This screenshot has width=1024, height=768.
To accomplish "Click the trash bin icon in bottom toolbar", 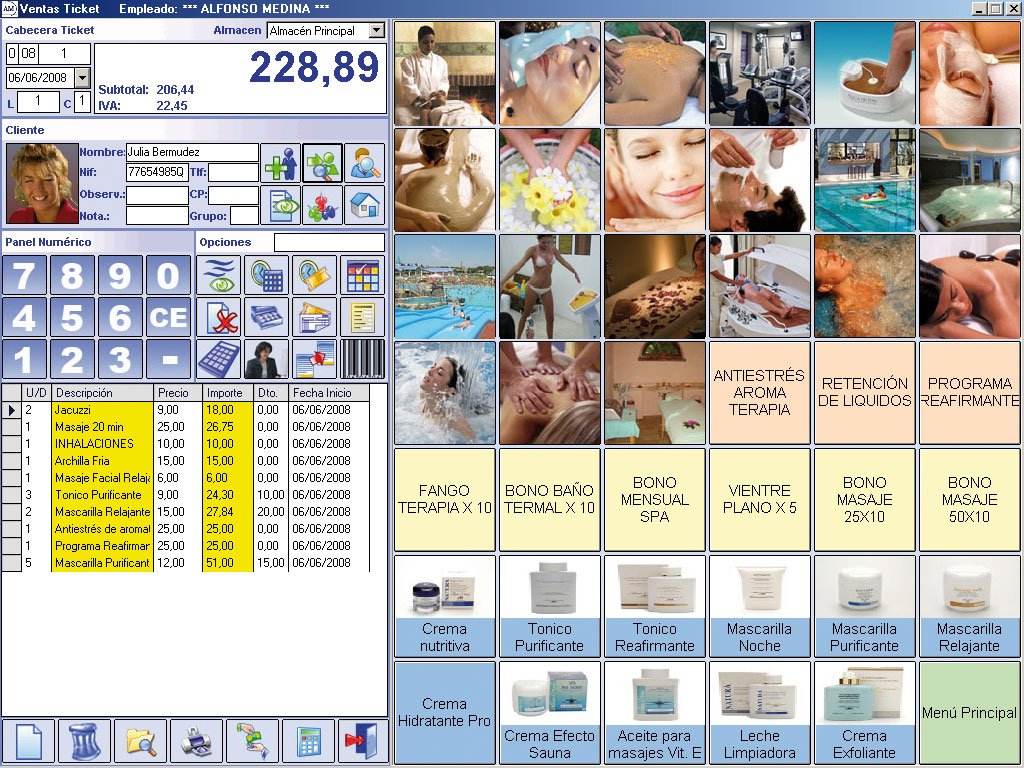I will (x=84, y=741).
